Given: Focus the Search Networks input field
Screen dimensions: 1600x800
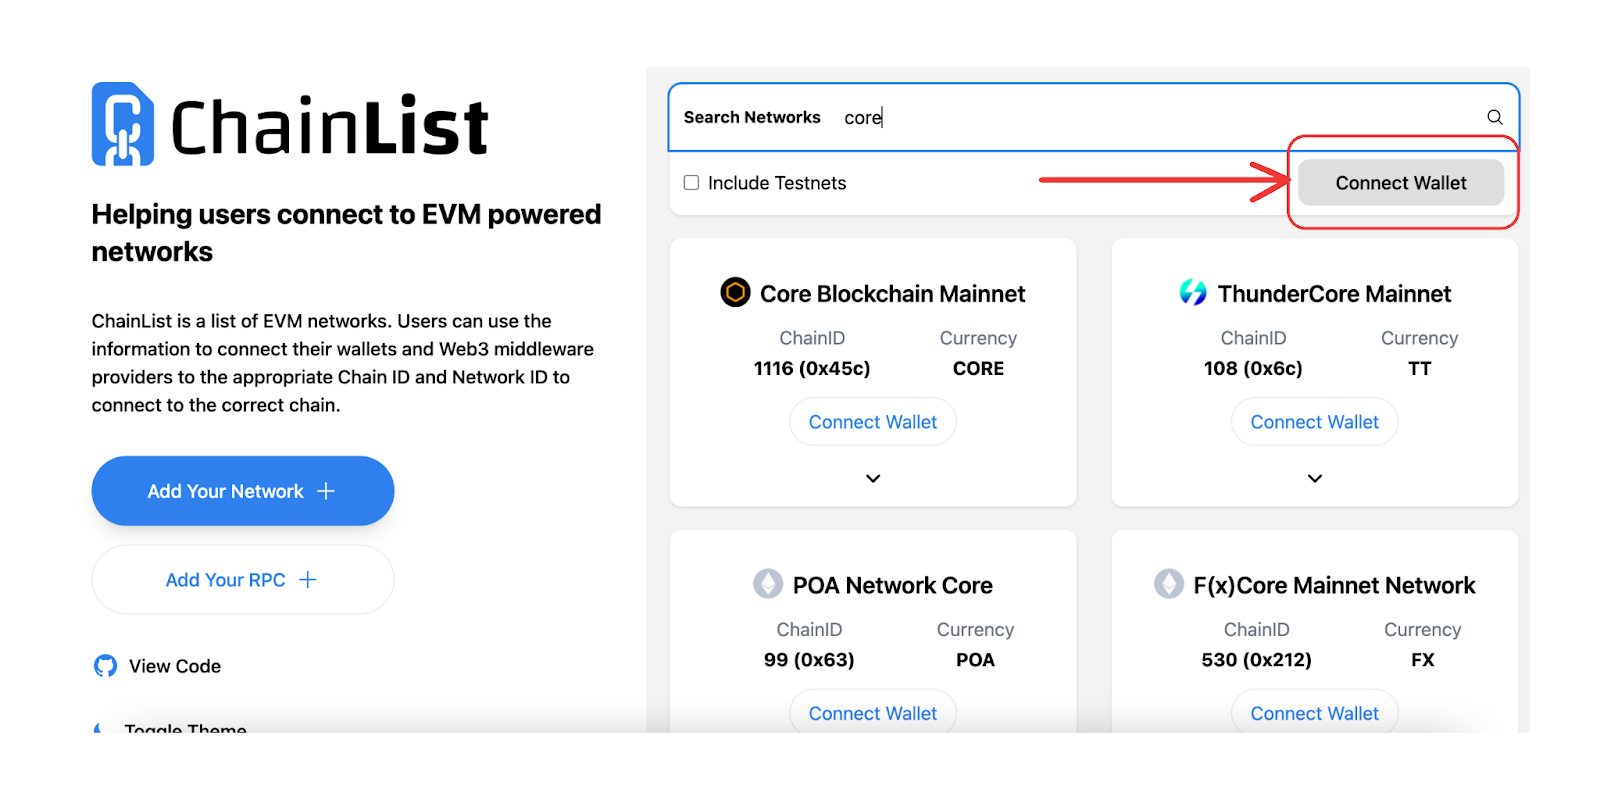Looking at the screenshot, I should click(1150, 118).
